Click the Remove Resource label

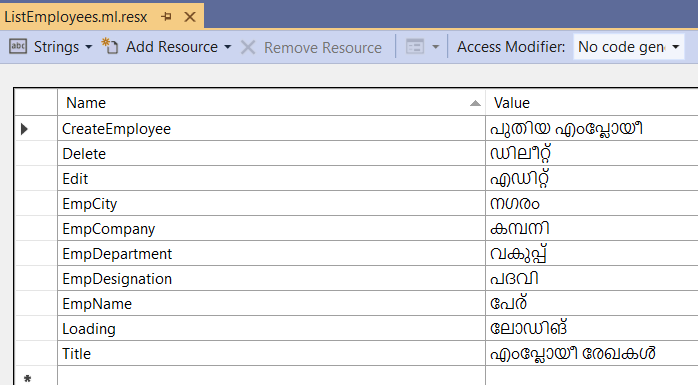pyautogui.click(x=323, y=47)
